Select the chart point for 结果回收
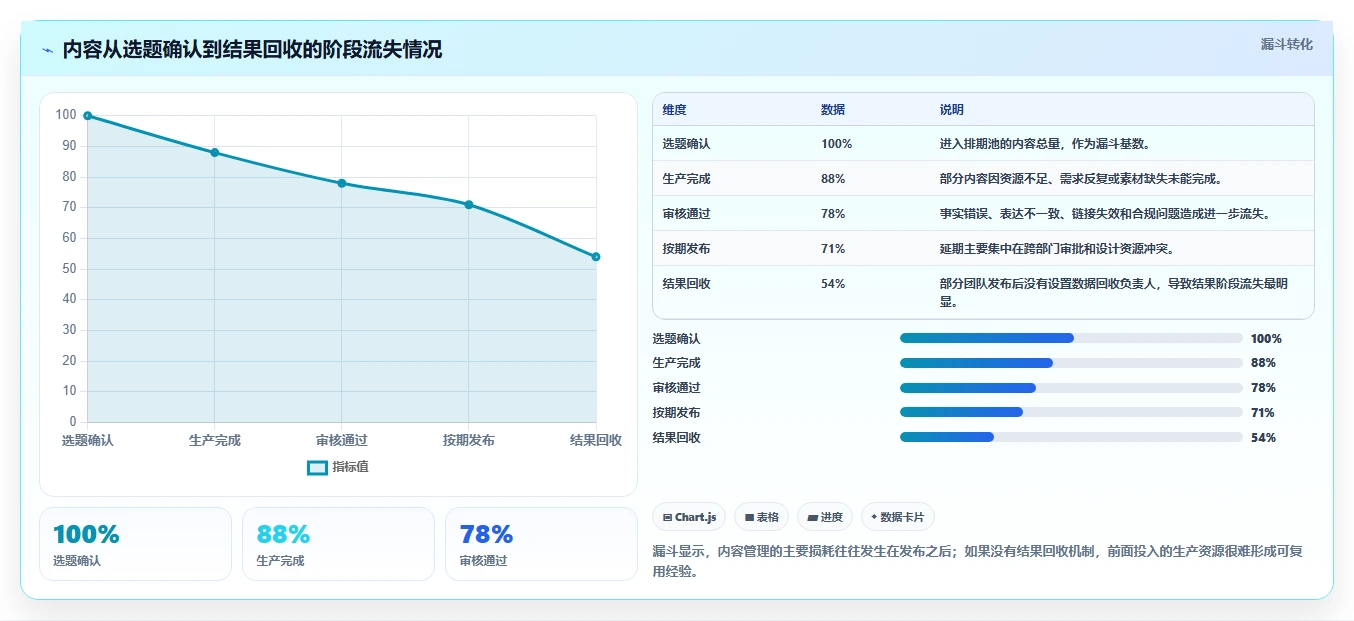The height and width of the screenshot is (621, 1354). pos(596,257)
